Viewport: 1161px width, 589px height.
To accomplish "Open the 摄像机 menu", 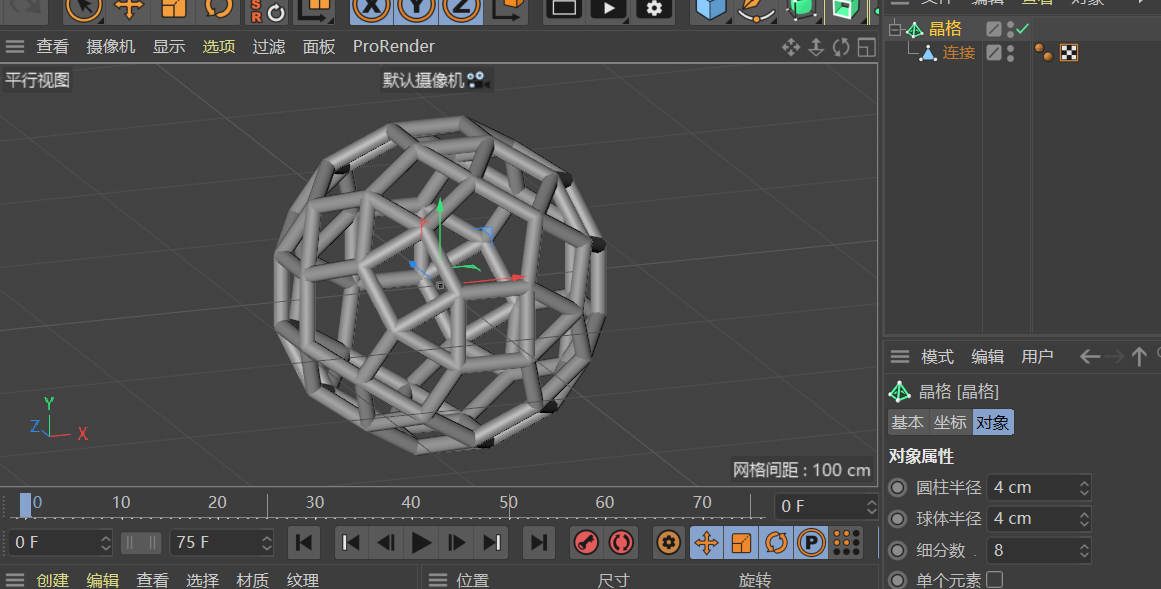I will (110, 47).
